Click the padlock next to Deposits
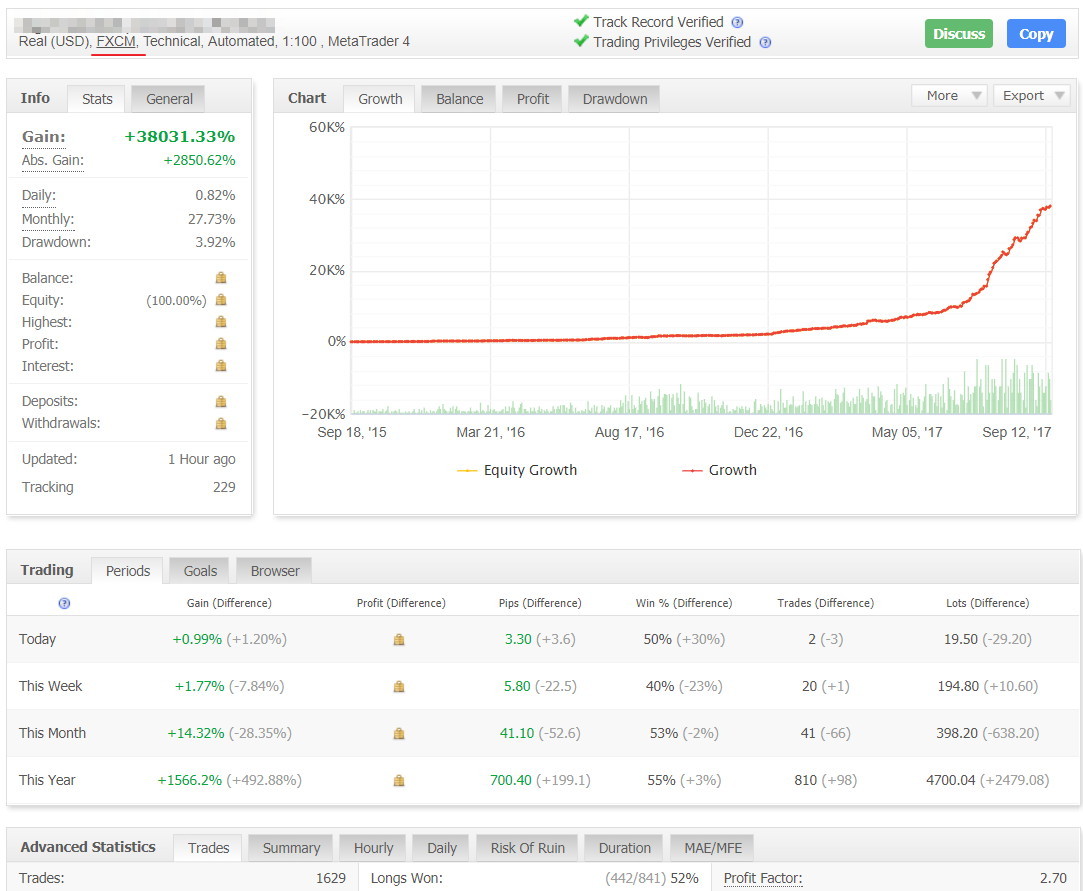Screen dimensions: 1083x891 click(221, 400)
